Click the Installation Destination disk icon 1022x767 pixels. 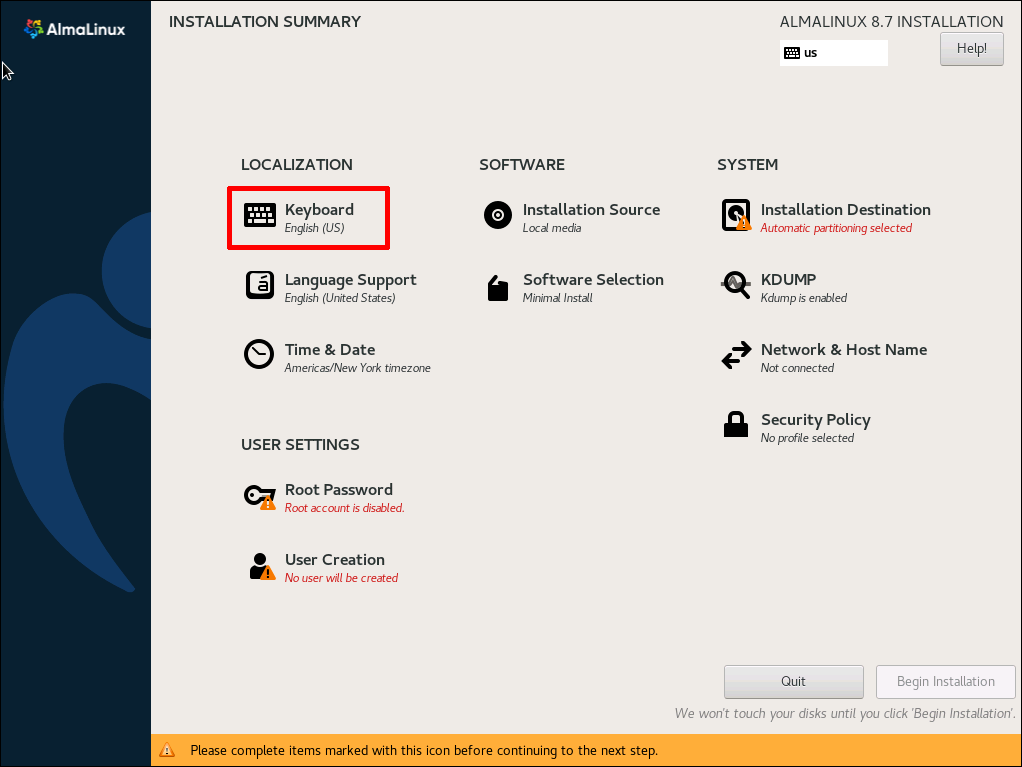click(x=736, y=215)
